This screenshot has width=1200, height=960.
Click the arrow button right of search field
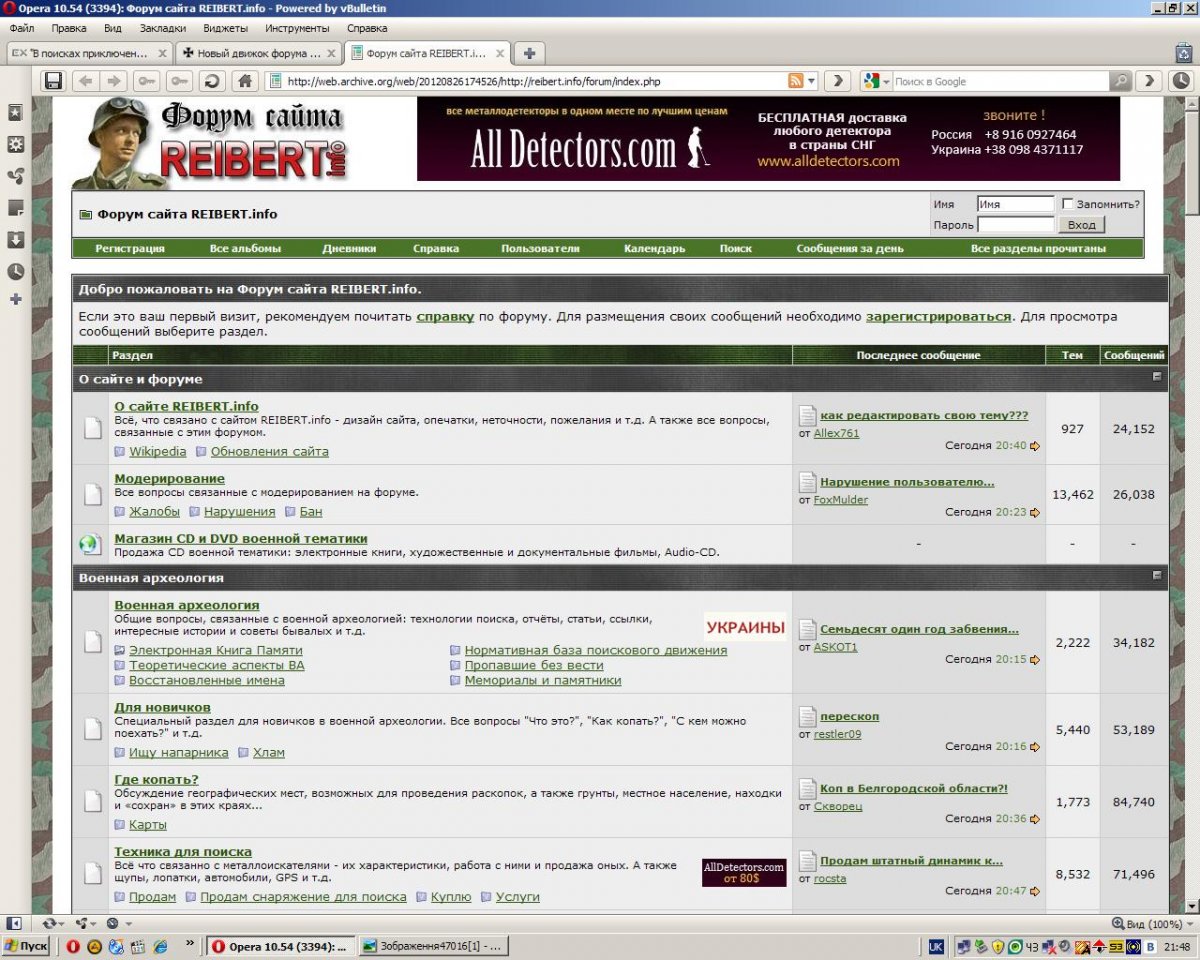1151,81
